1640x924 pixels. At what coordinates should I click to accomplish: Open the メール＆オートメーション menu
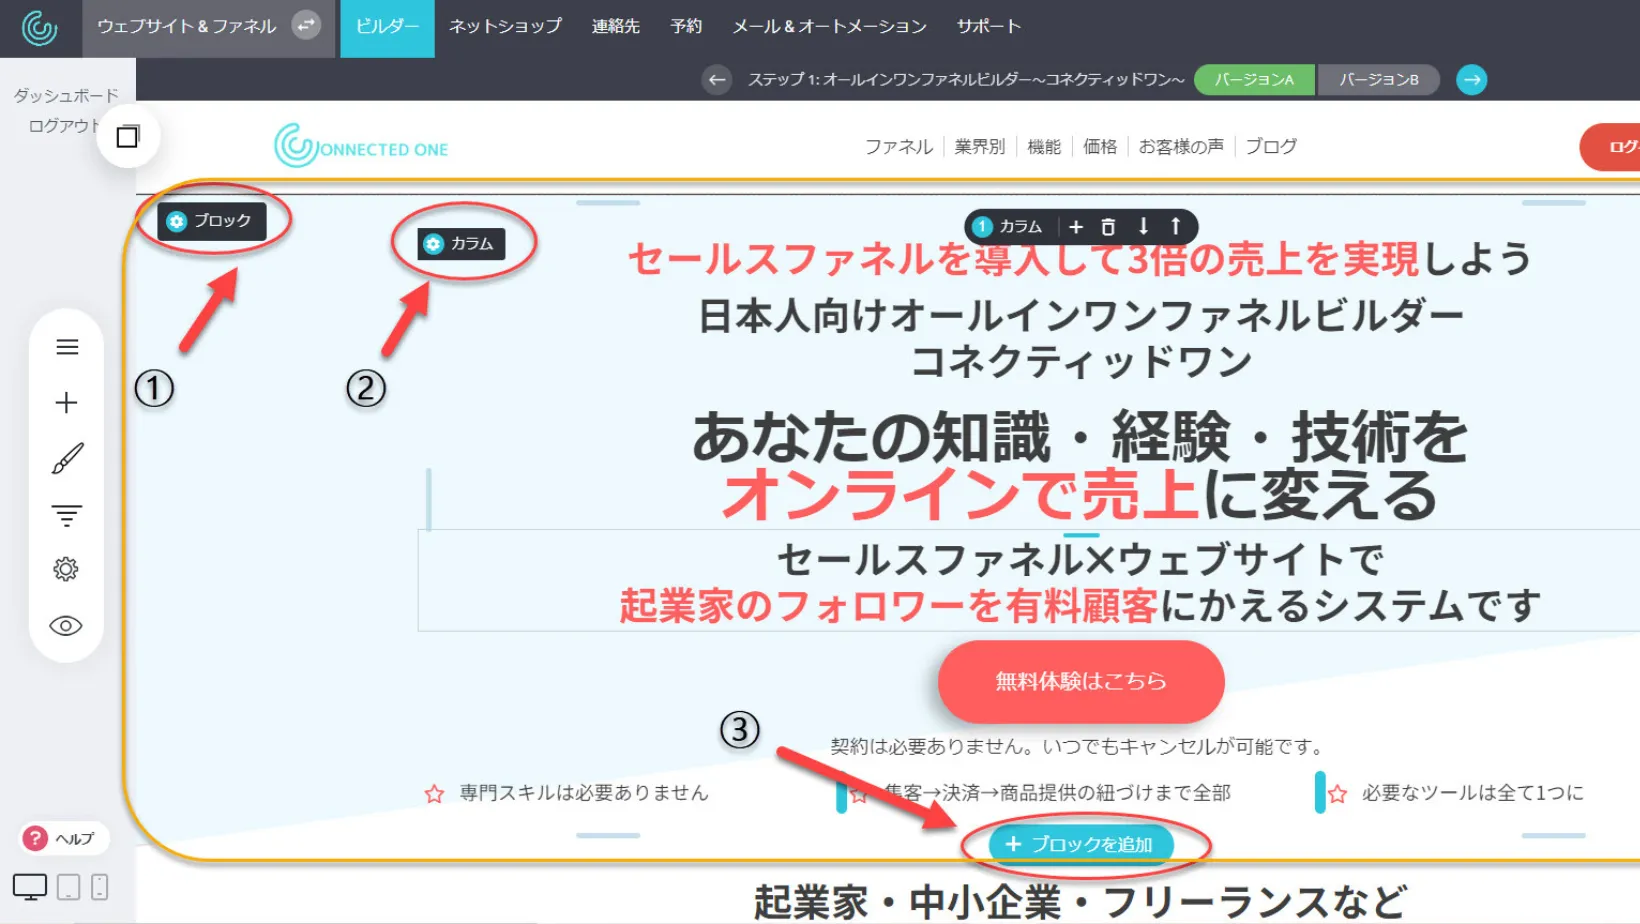pyautogui.click(x=829, y=27)
